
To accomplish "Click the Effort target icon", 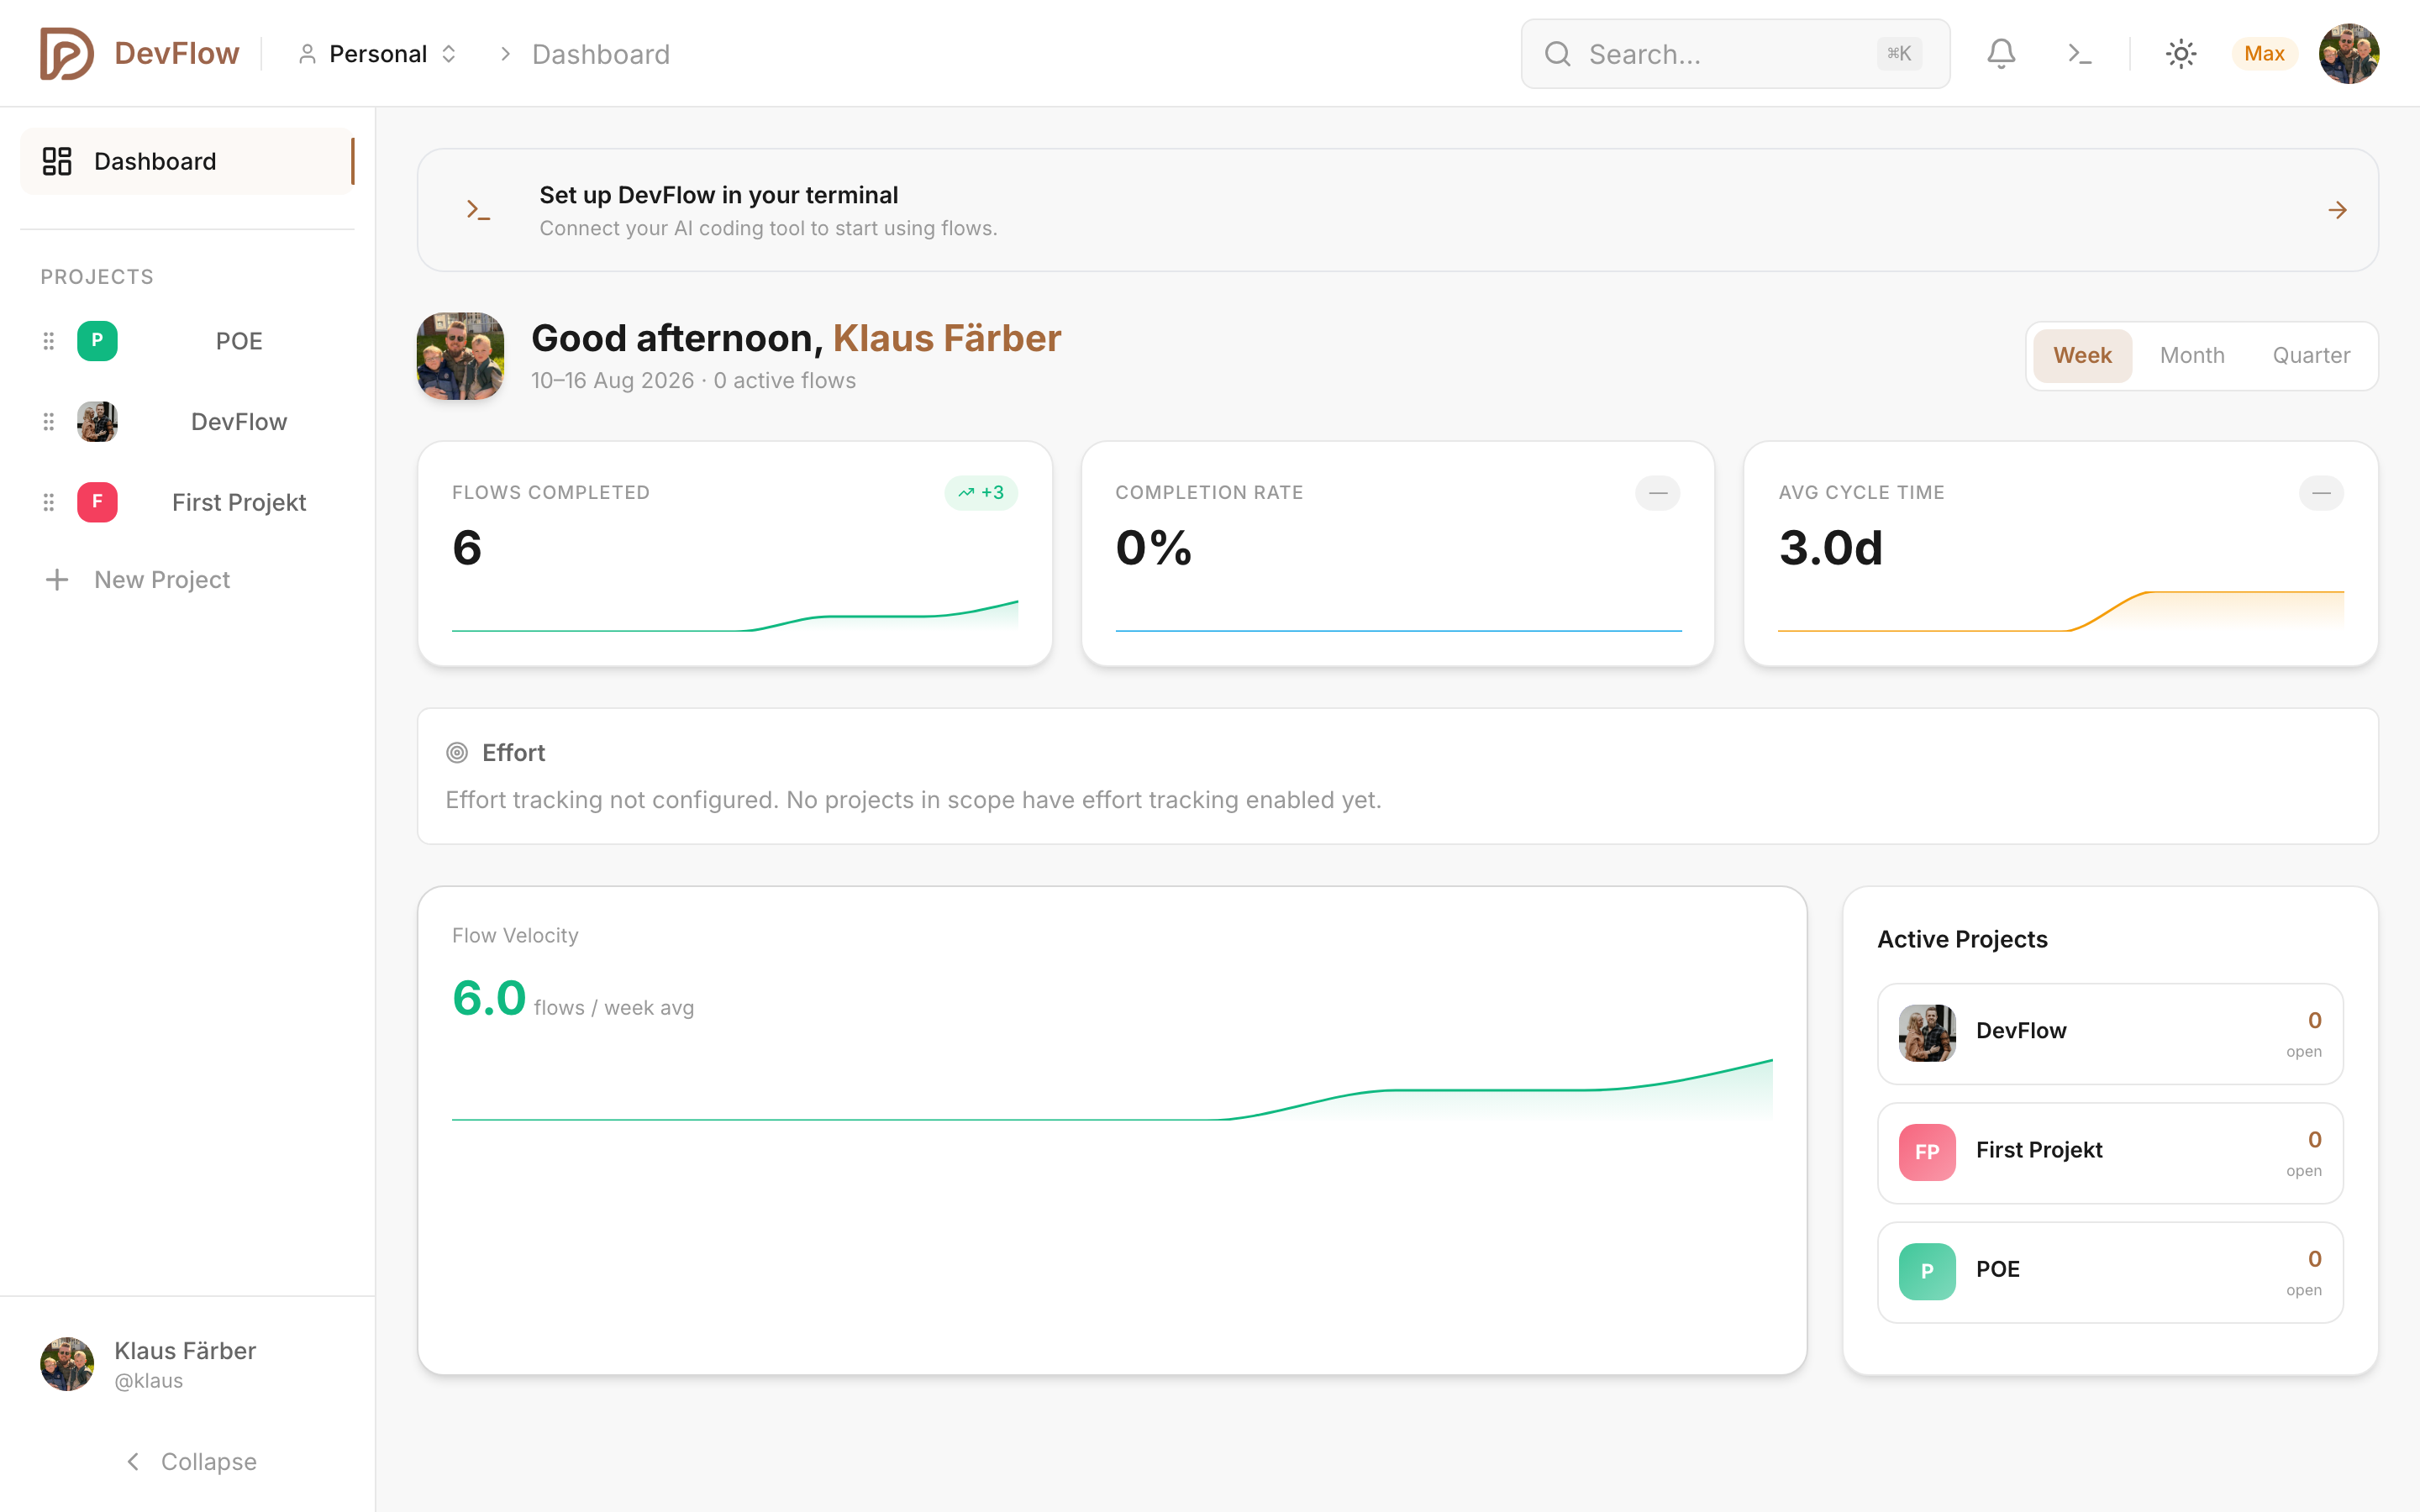I will pyautogui.click(x=457, y=753).
